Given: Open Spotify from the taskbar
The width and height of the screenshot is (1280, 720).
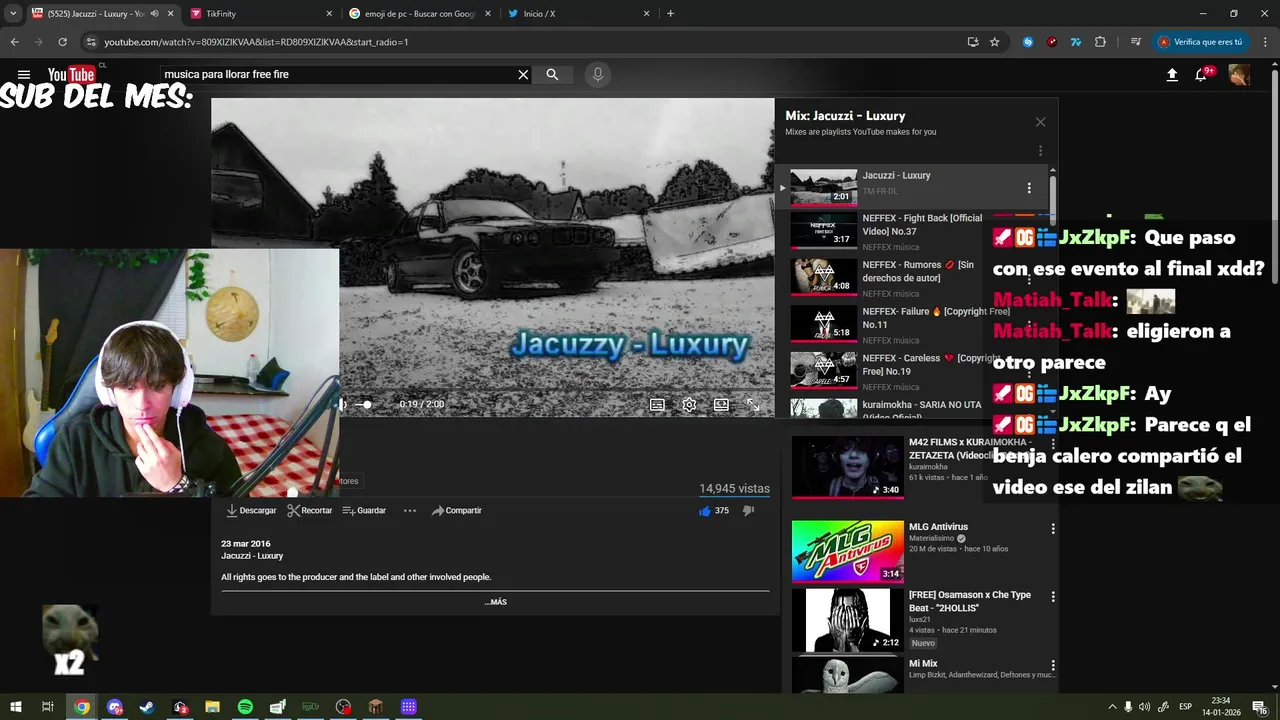Looking at the screenshot, I should (245, 707).
